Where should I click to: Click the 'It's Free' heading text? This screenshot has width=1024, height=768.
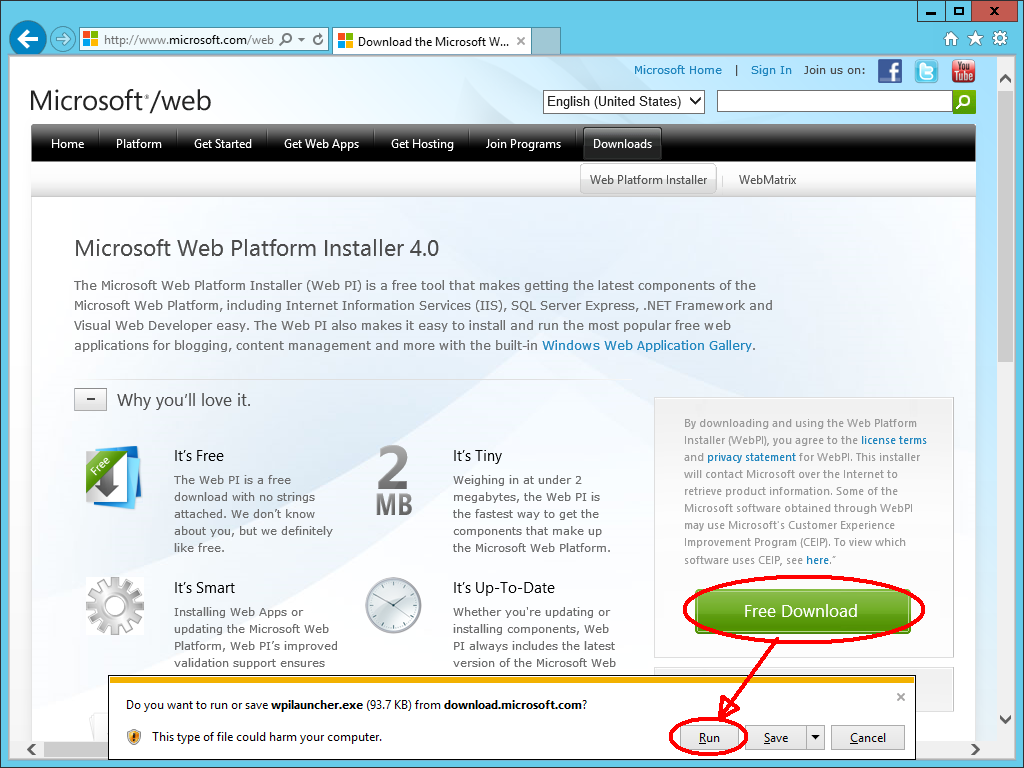199,456
